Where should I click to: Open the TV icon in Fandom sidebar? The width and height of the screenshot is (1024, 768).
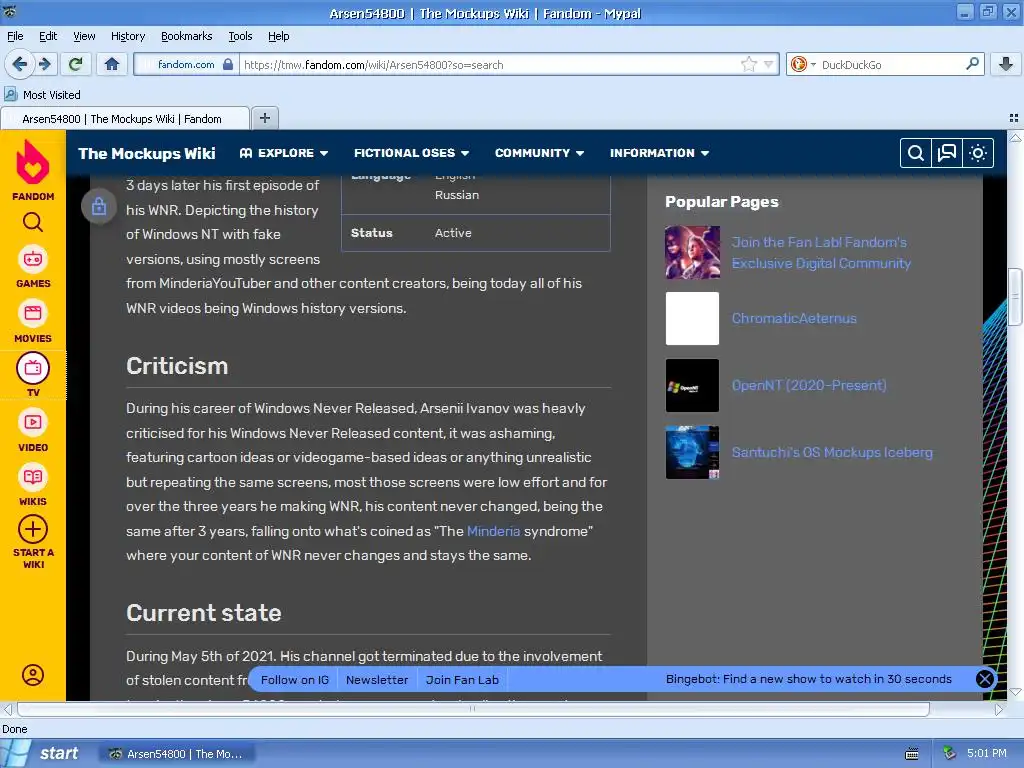[33, 368]
